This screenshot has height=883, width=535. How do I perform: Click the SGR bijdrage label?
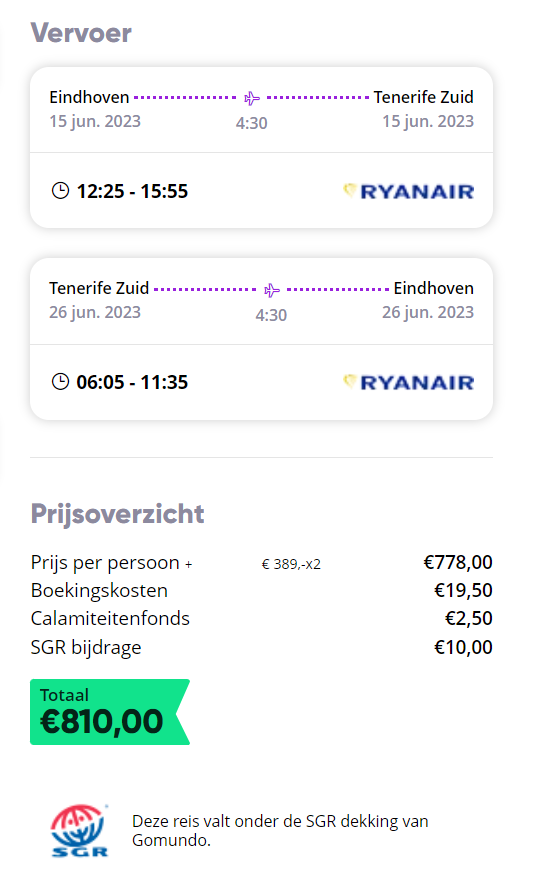click(86, 648)
